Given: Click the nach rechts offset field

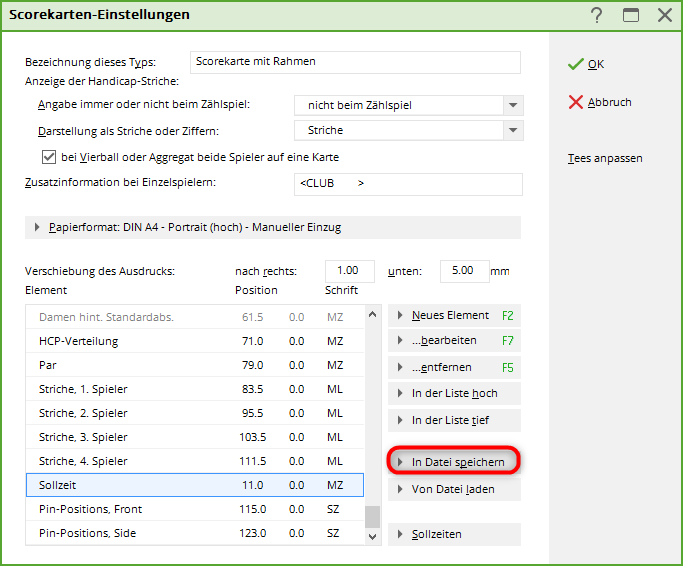Looking at the screenshot, I should pyautogui.click(x=349, y=271).
